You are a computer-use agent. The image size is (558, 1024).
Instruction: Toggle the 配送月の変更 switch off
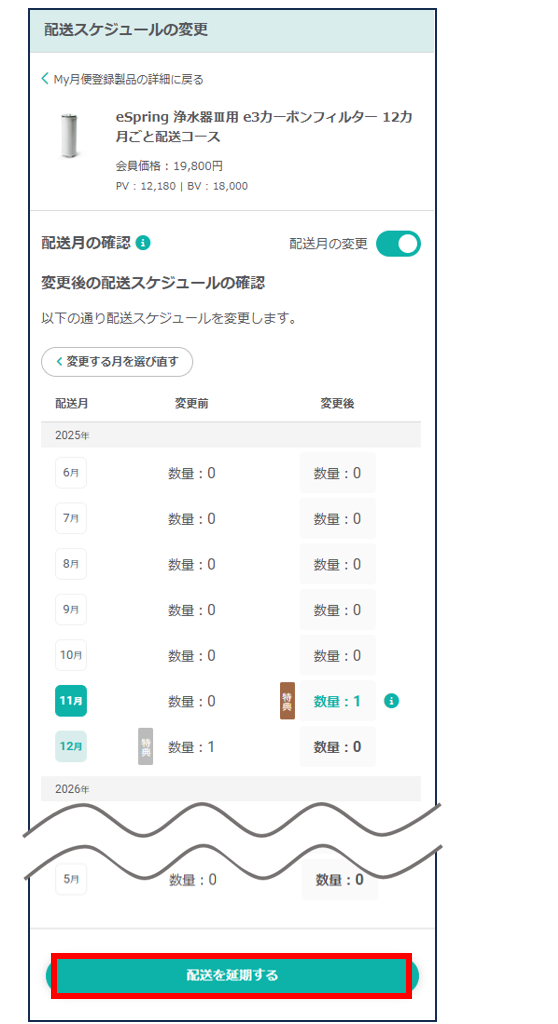point(398,244)
